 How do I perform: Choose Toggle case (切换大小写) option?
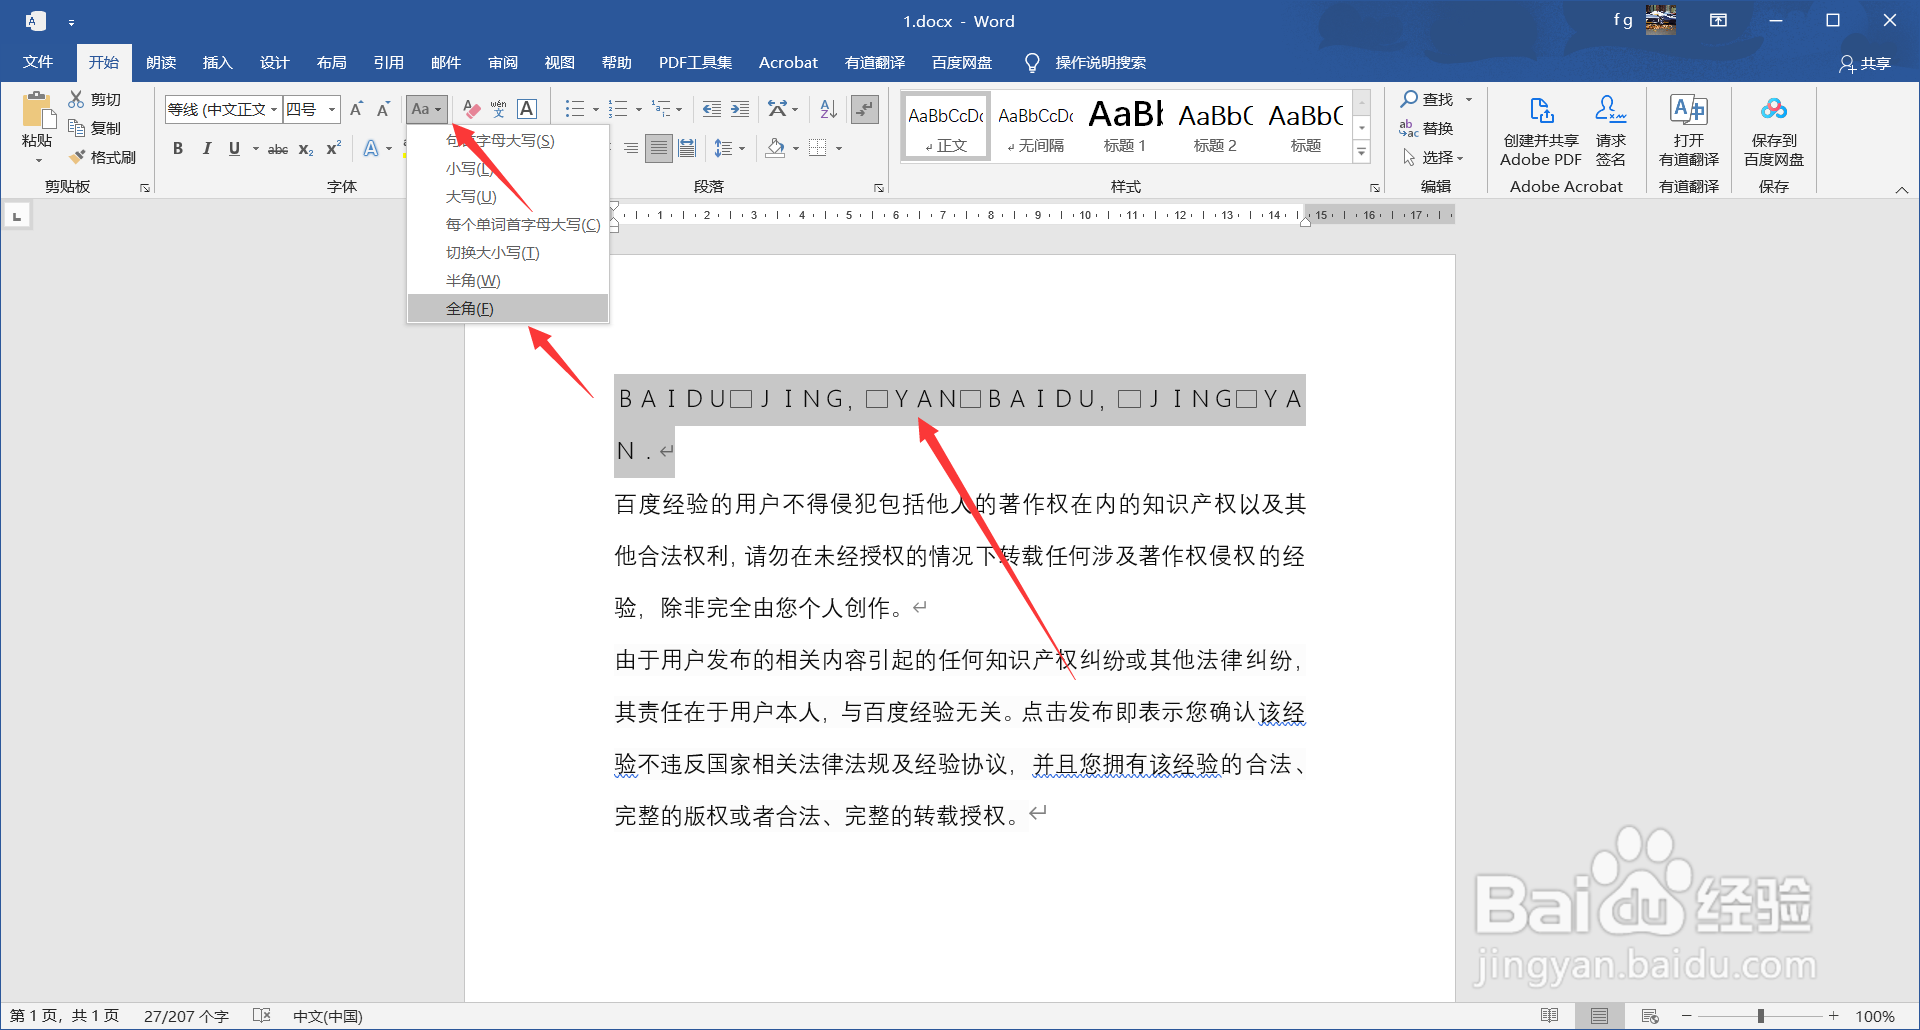tap(508, 253)
